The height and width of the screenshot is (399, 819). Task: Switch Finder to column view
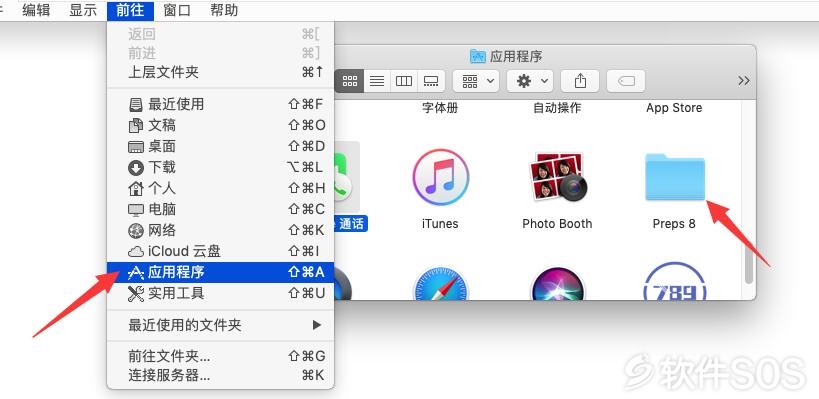404,81
